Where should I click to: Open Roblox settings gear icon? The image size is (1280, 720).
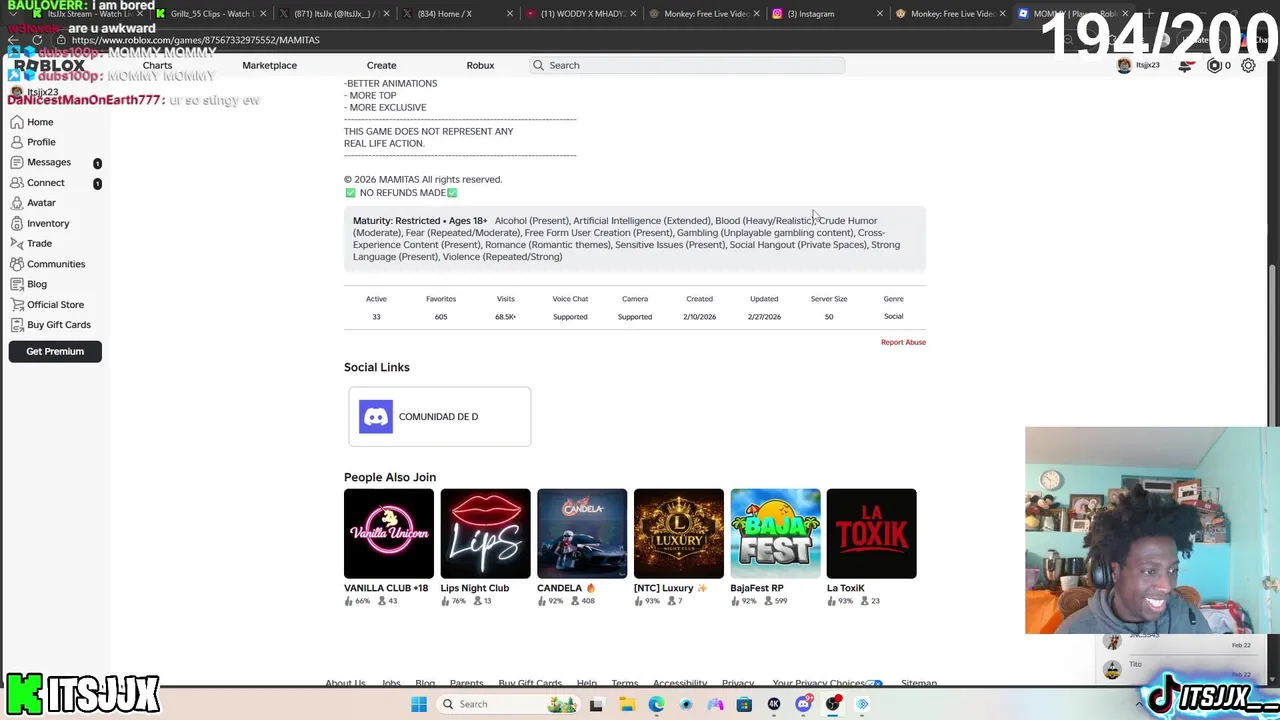(x=1248, y=65)
